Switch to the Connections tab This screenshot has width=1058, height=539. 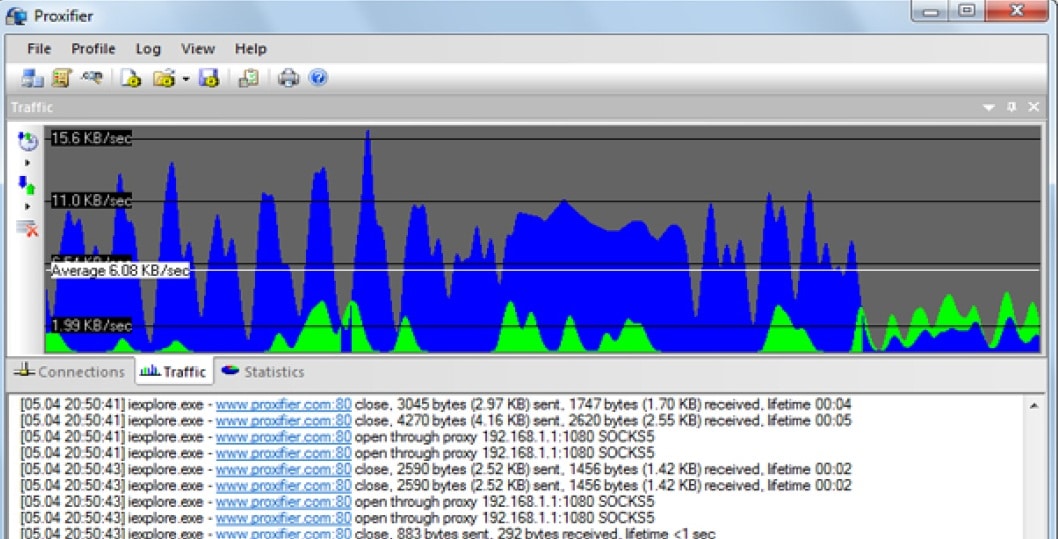[x=70, y=372]
